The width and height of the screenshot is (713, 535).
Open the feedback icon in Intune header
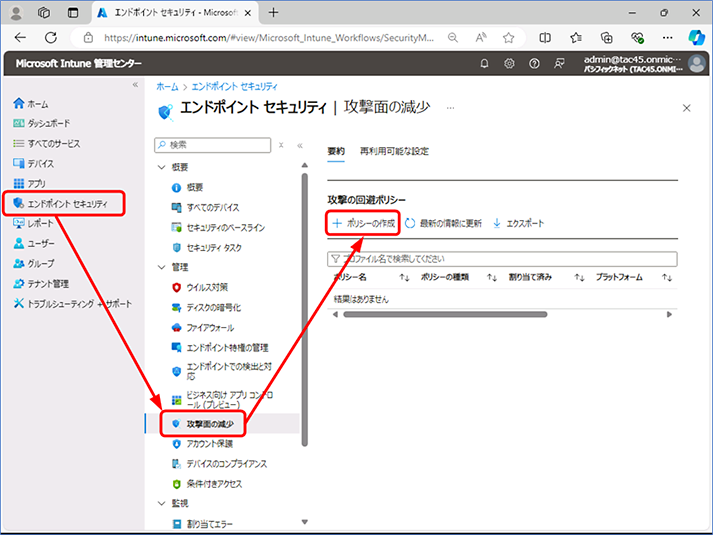click(x=559, y=64)
